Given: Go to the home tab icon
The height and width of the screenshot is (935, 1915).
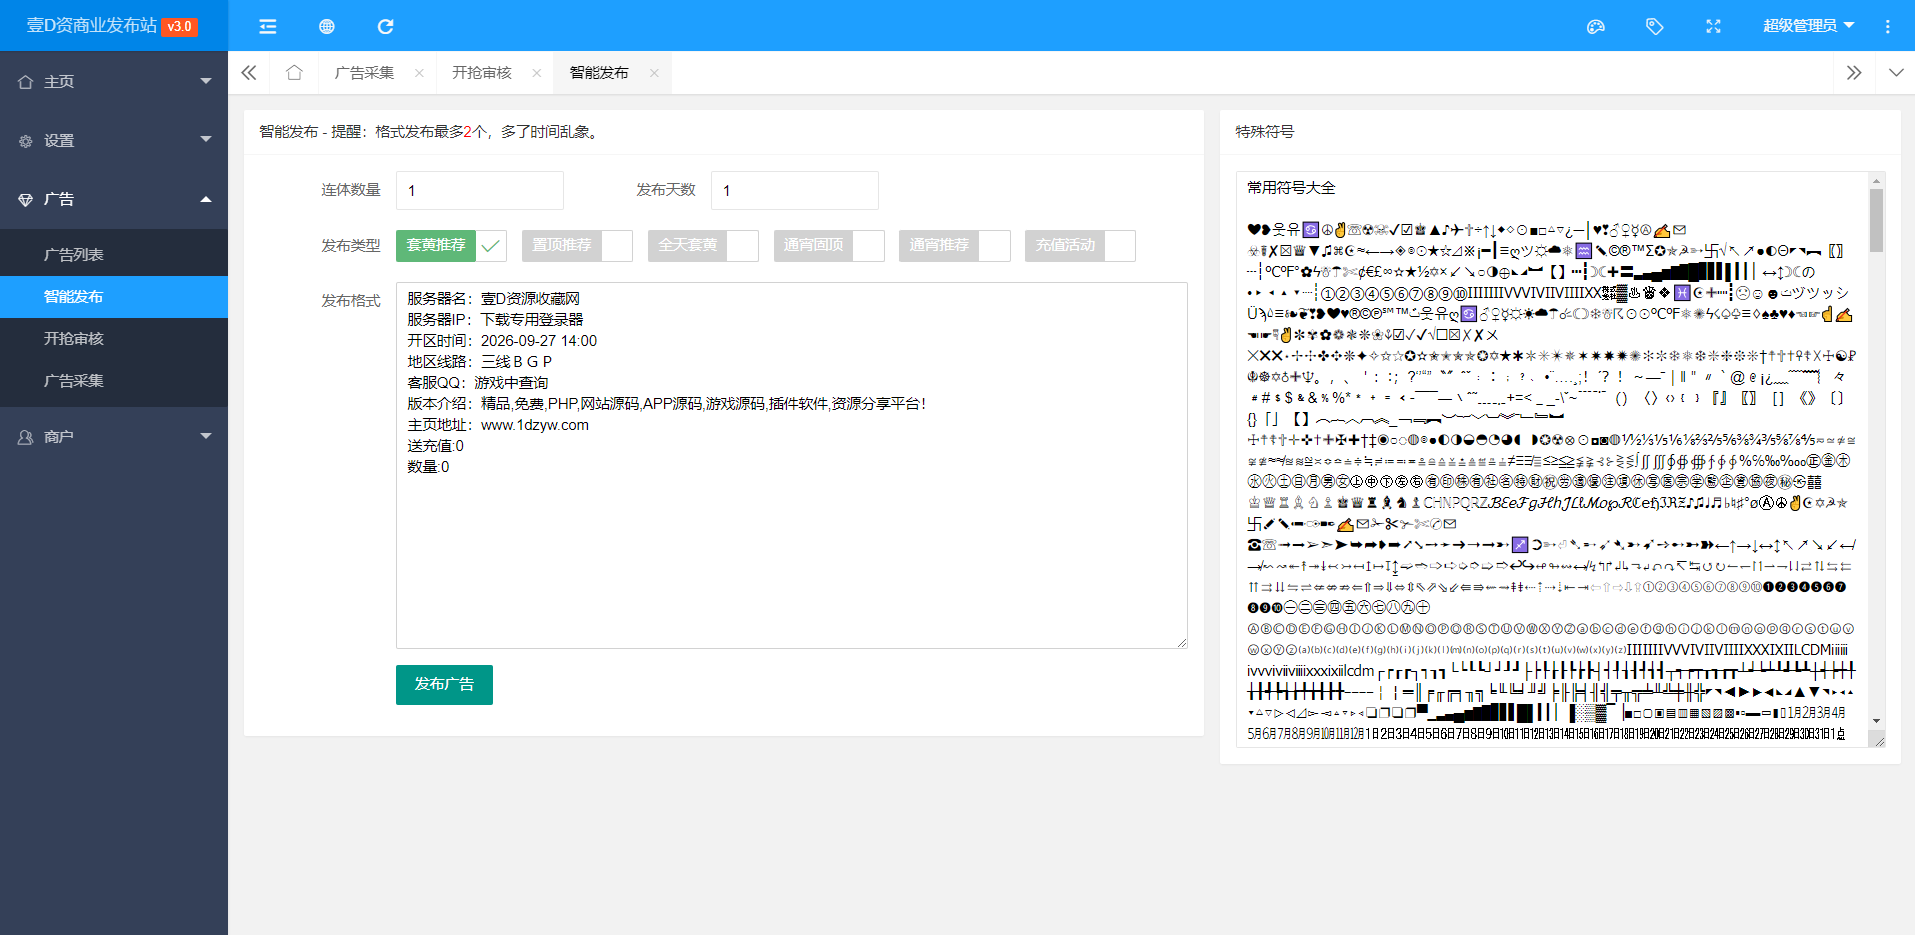Looking at the screenshot, I should tap(294, 72).
